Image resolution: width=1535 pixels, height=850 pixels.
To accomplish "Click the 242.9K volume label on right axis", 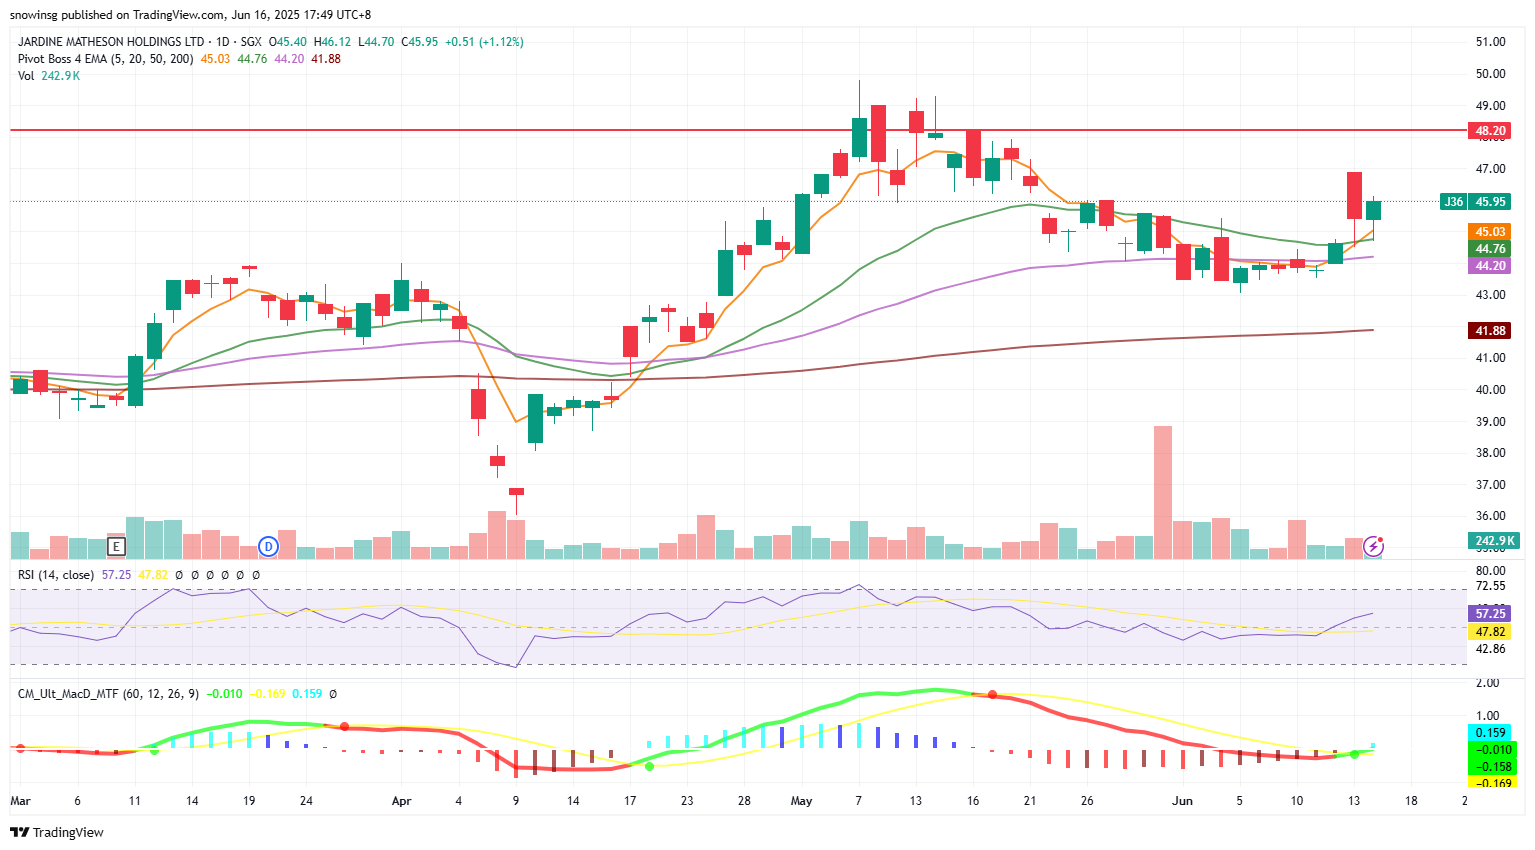I will coord(1493,541).
